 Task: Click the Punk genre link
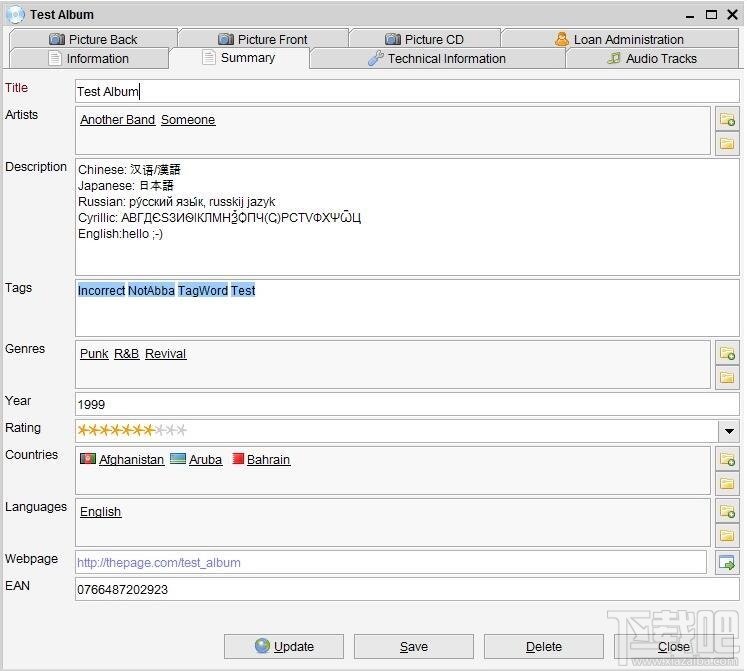click(x=94, y=354)
